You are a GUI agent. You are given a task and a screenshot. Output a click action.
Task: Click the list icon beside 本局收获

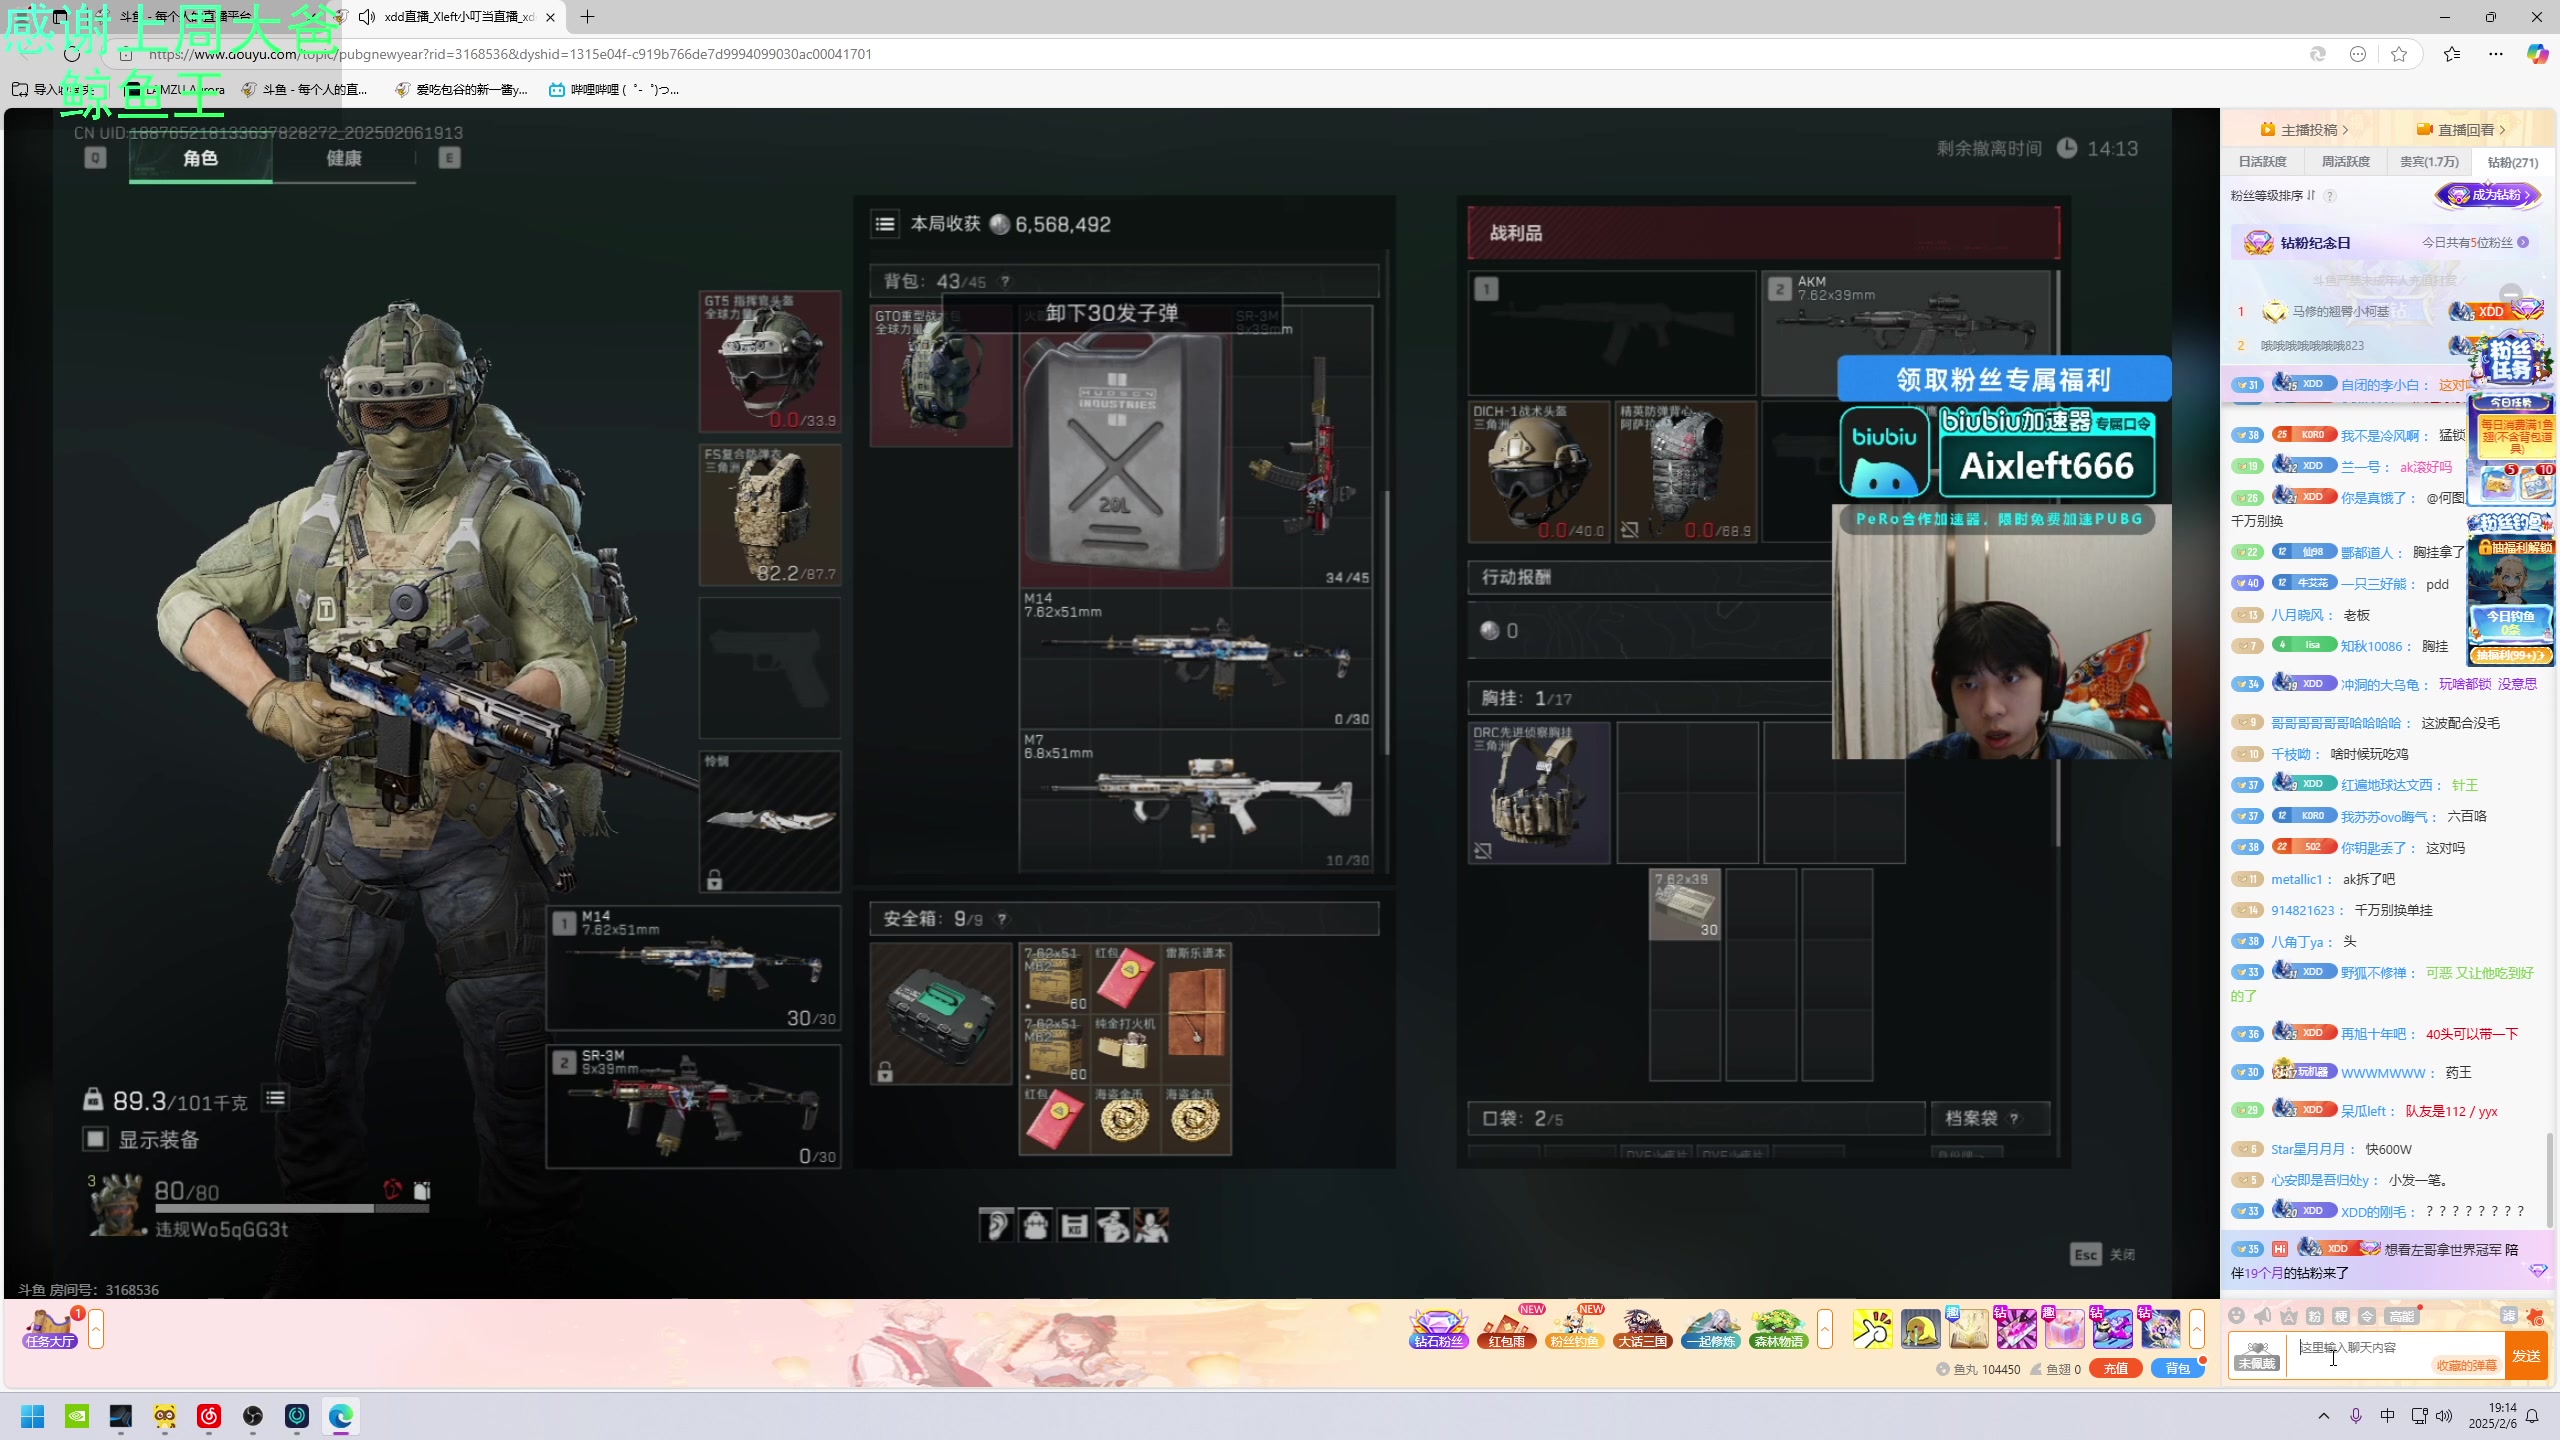(x=885, y=224)
